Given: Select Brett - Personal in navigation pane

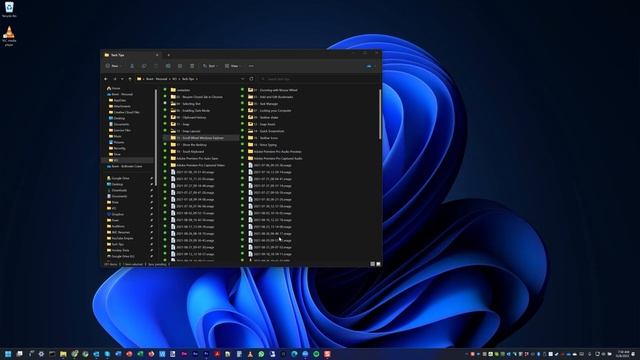Looking at the screenshot, I should (x=120, y=94).
